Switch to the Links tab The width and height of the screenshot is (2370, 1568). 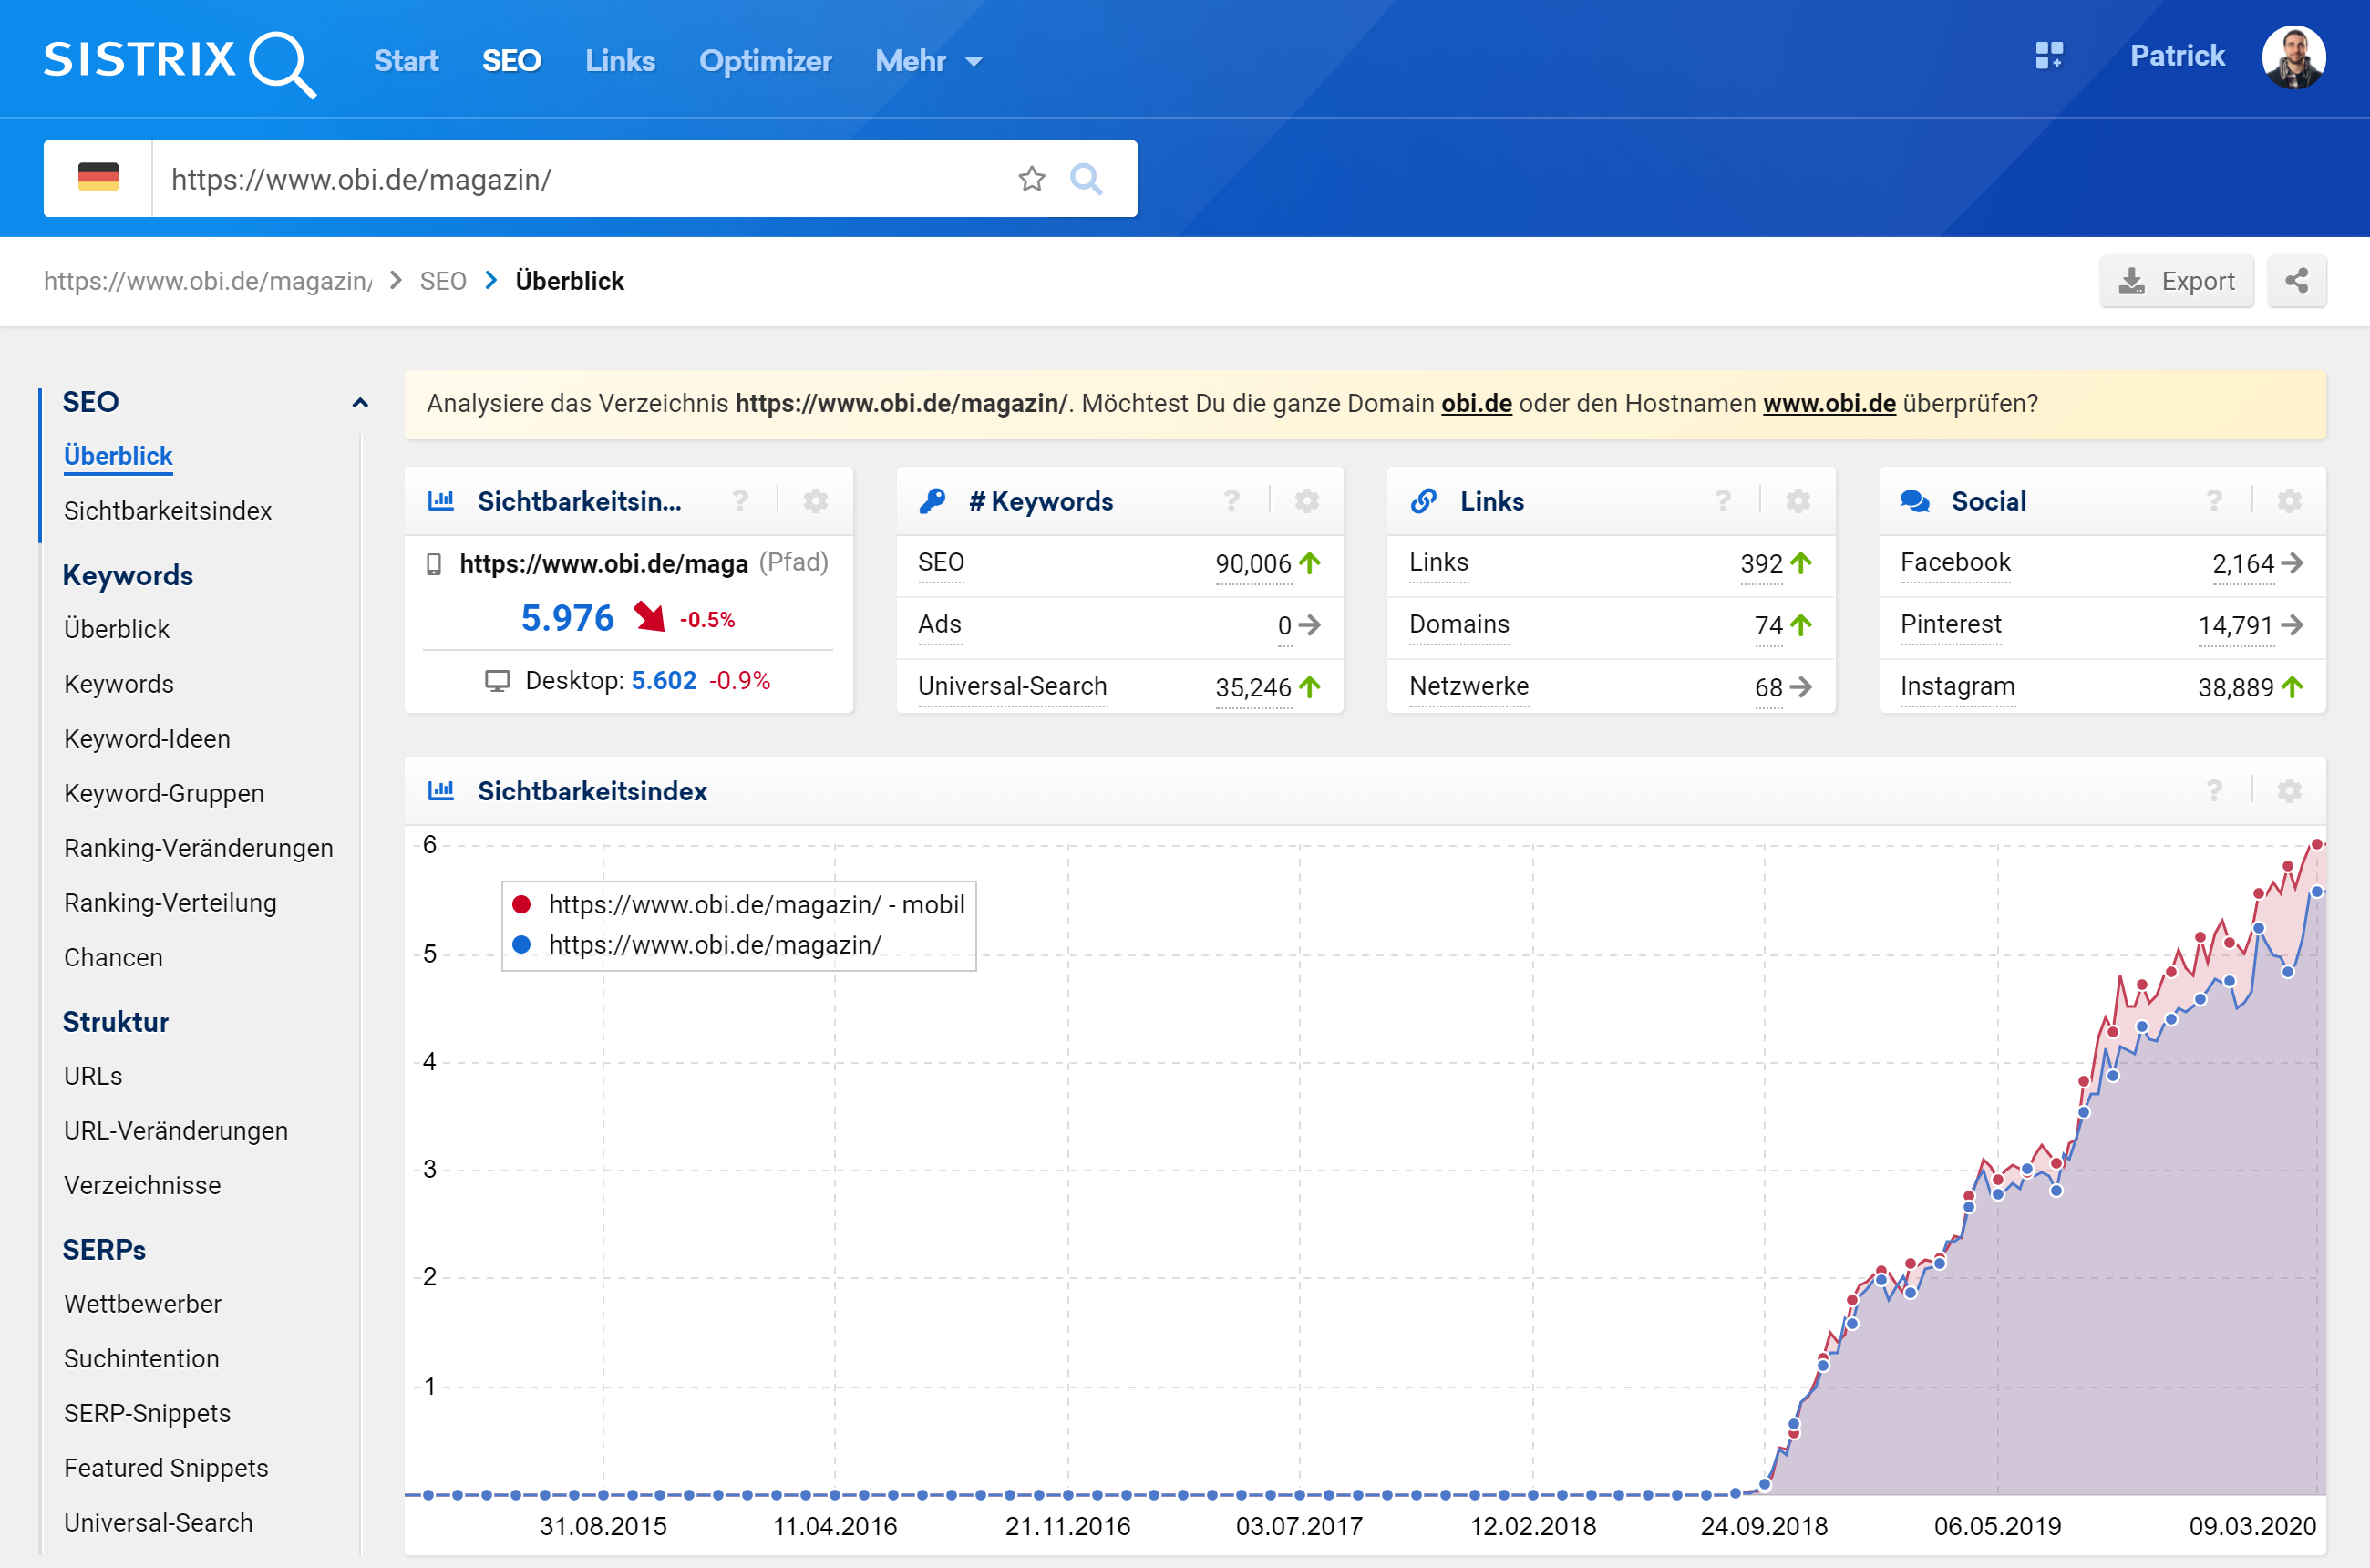(620, 61)
